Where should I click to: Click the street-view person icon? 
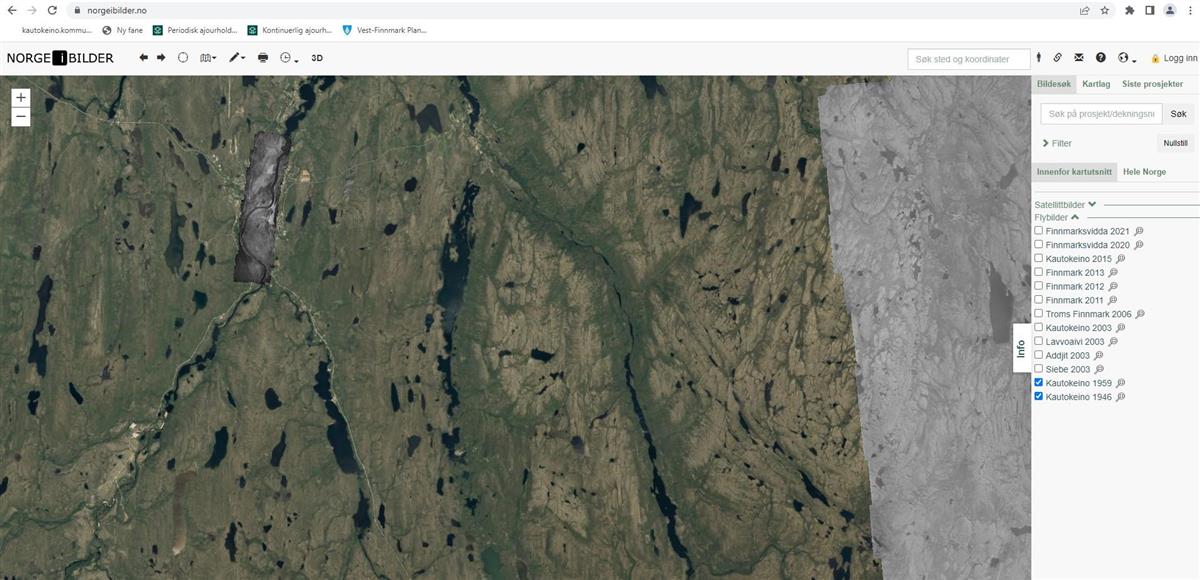[1039, 58]
